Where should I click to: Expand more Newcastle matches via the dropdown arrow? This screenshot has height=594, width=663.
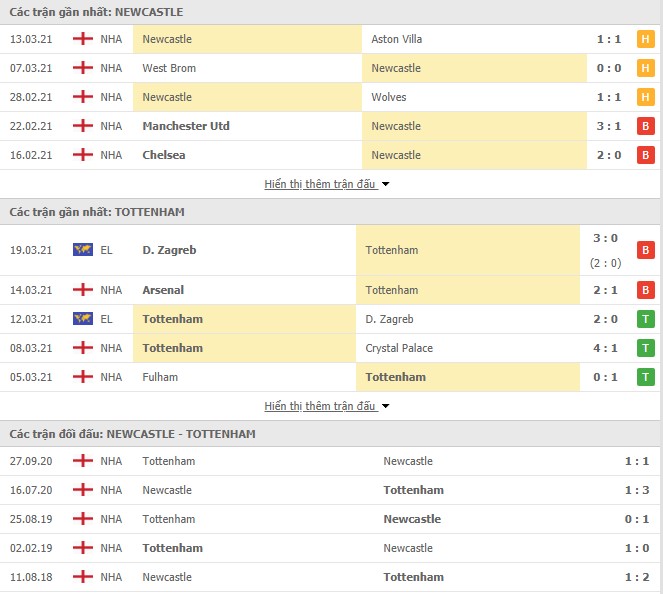tap(385, 184)
